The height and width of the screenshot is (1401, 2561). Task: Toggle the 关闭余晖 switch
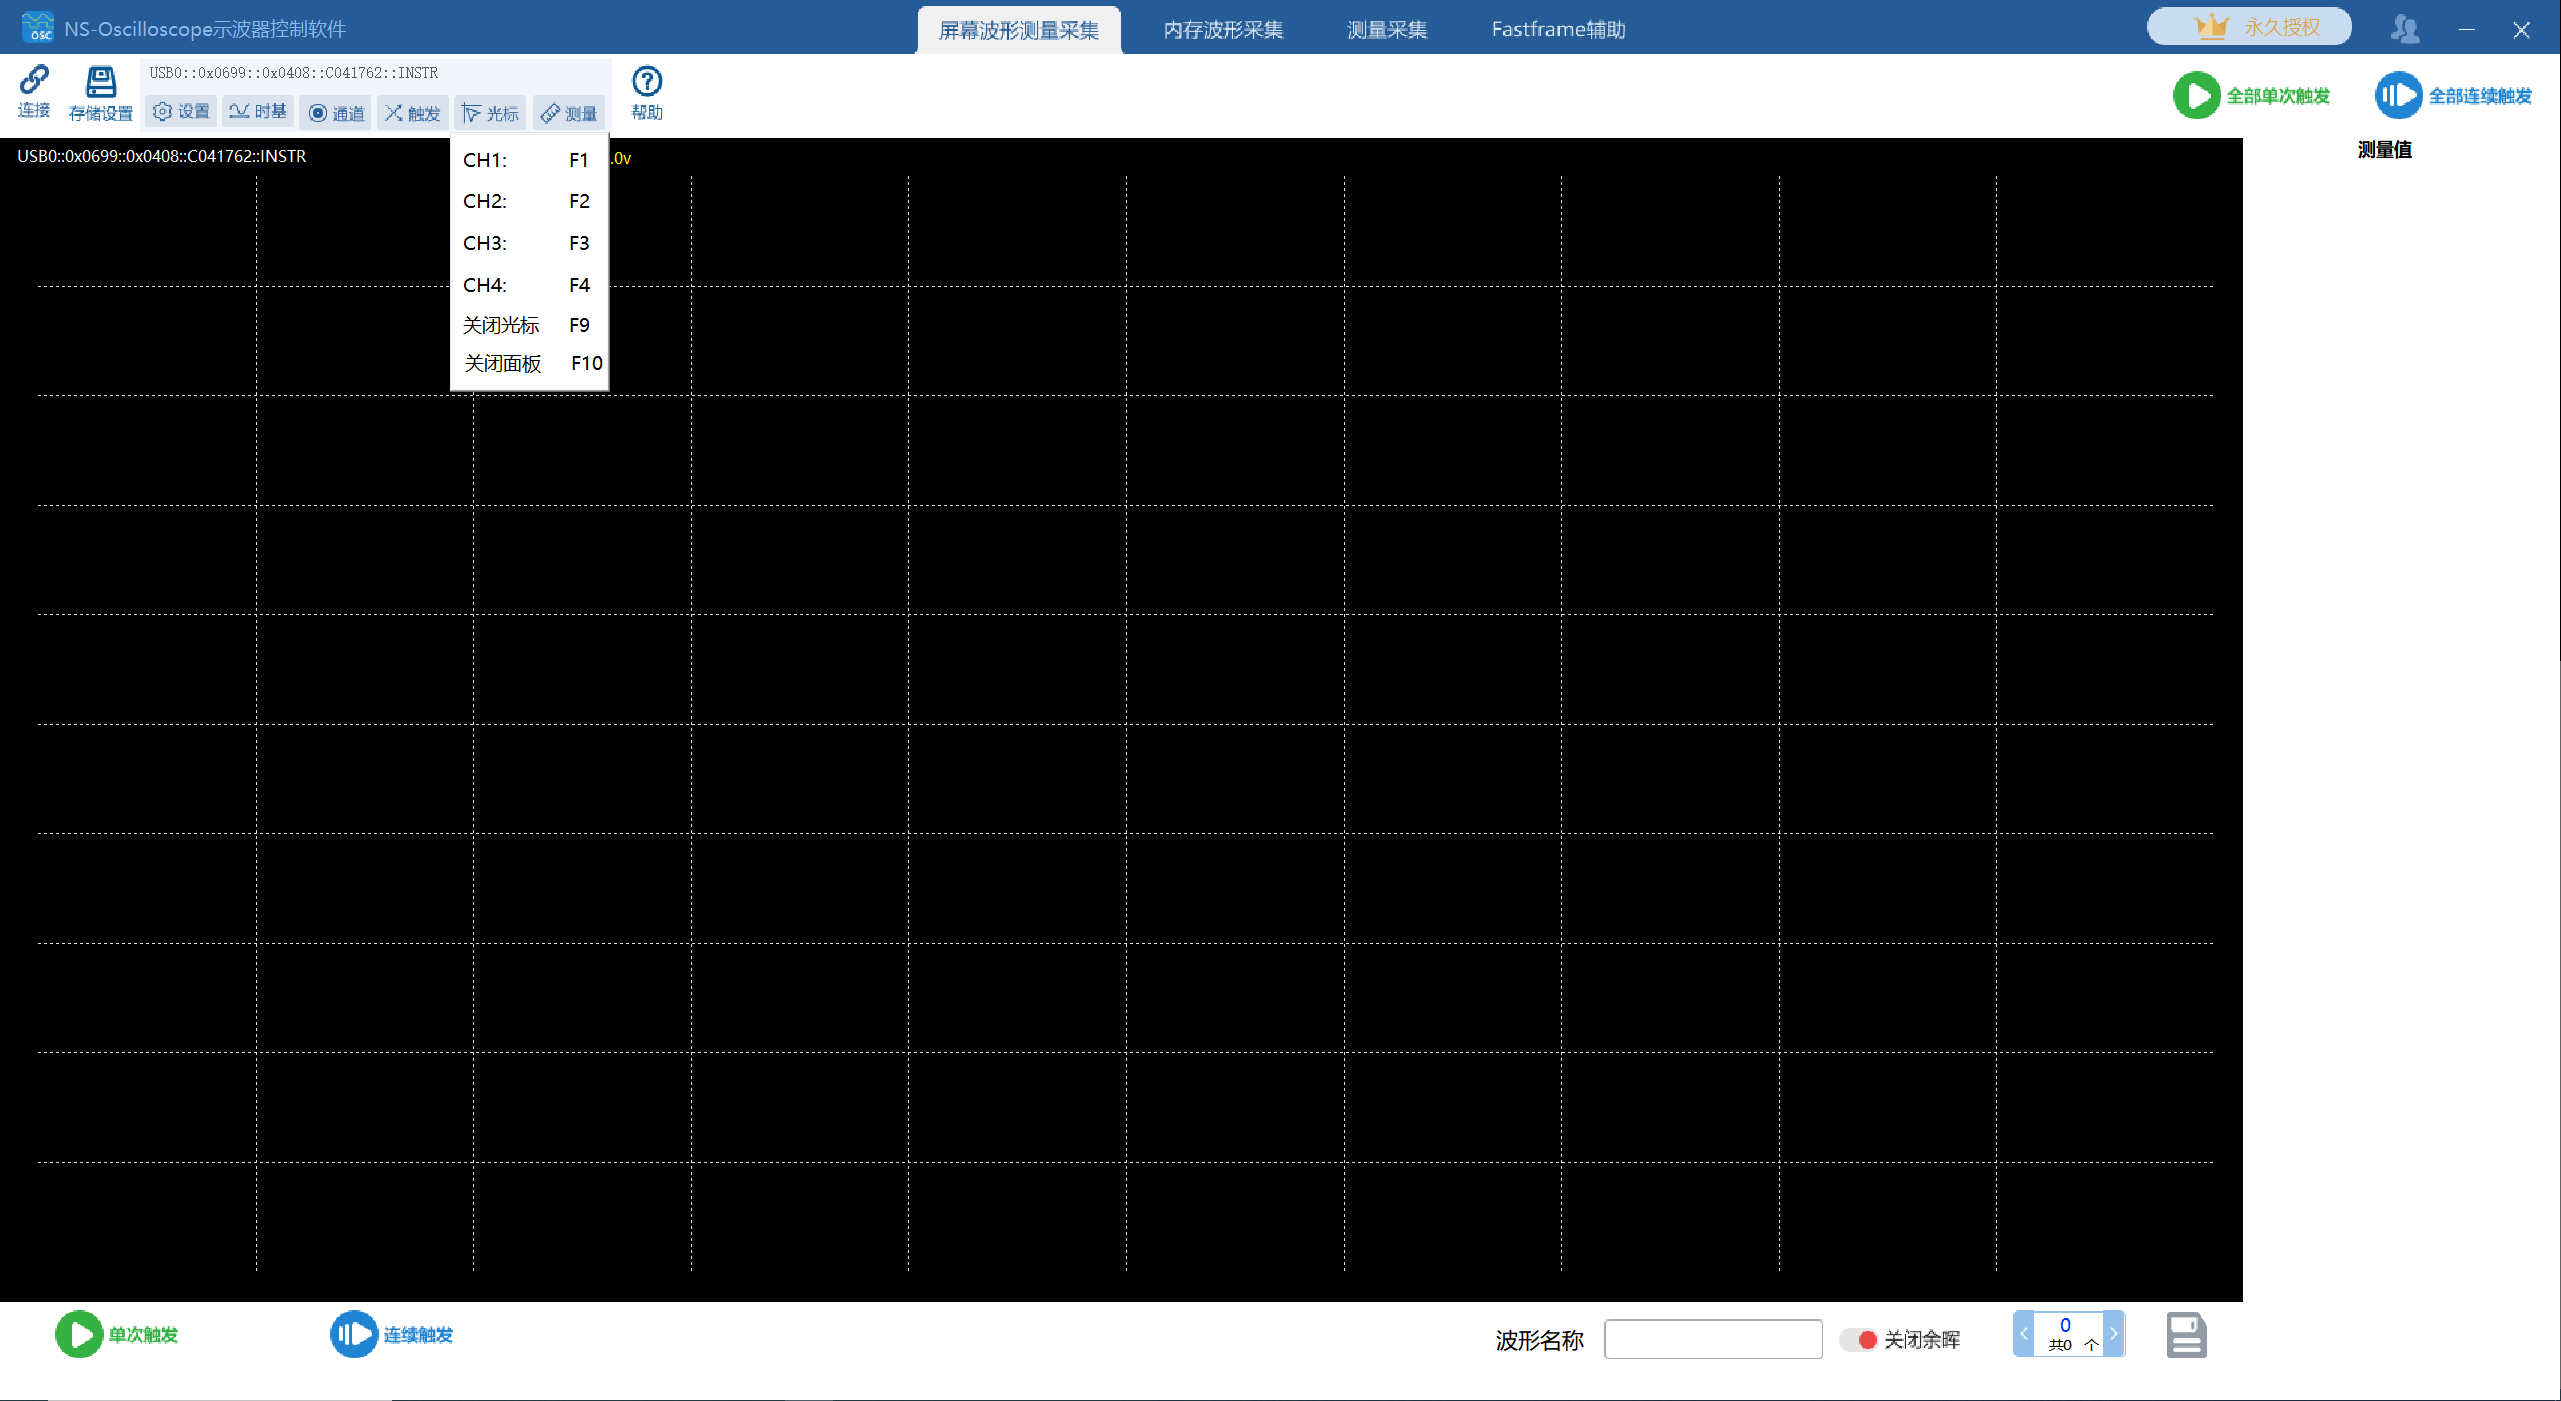(1859, 1340)
